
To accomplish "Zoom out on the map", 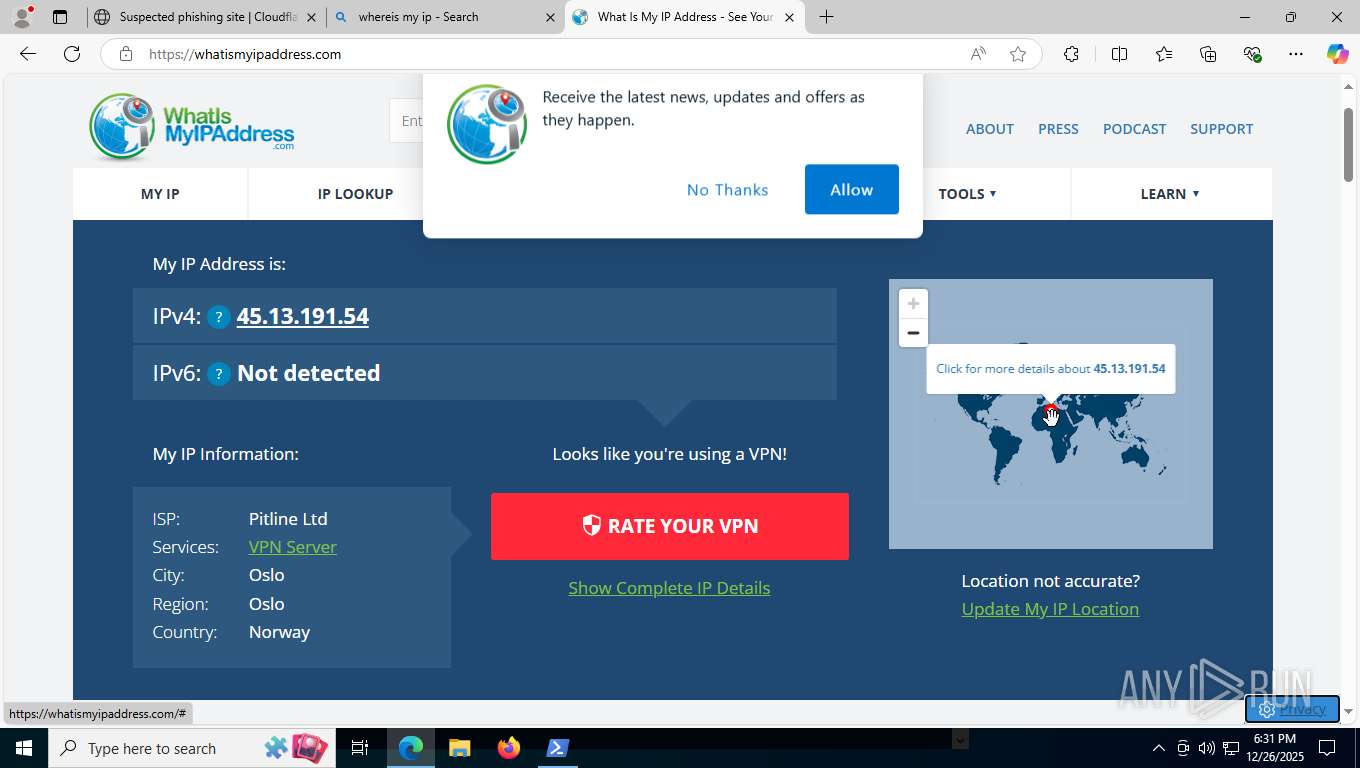I will (913, 333).
